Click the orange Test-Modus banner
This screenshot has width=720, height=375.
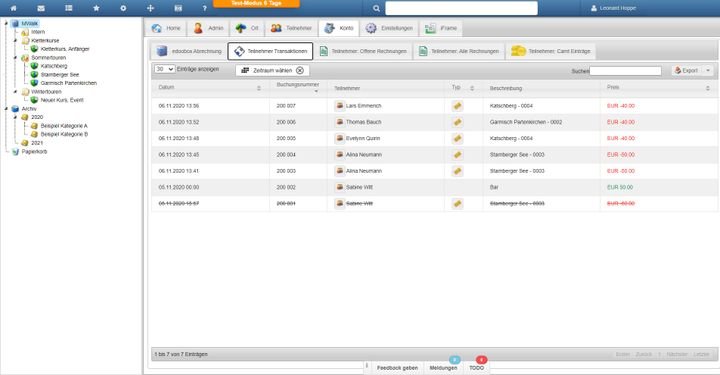coord(256,4)
